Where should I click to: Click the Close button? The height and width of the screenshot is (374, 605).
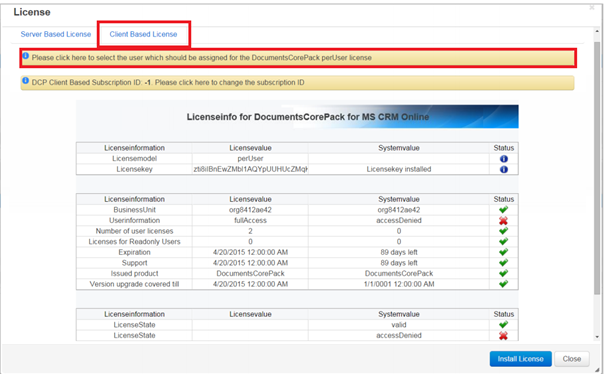(x=571, y=359)
